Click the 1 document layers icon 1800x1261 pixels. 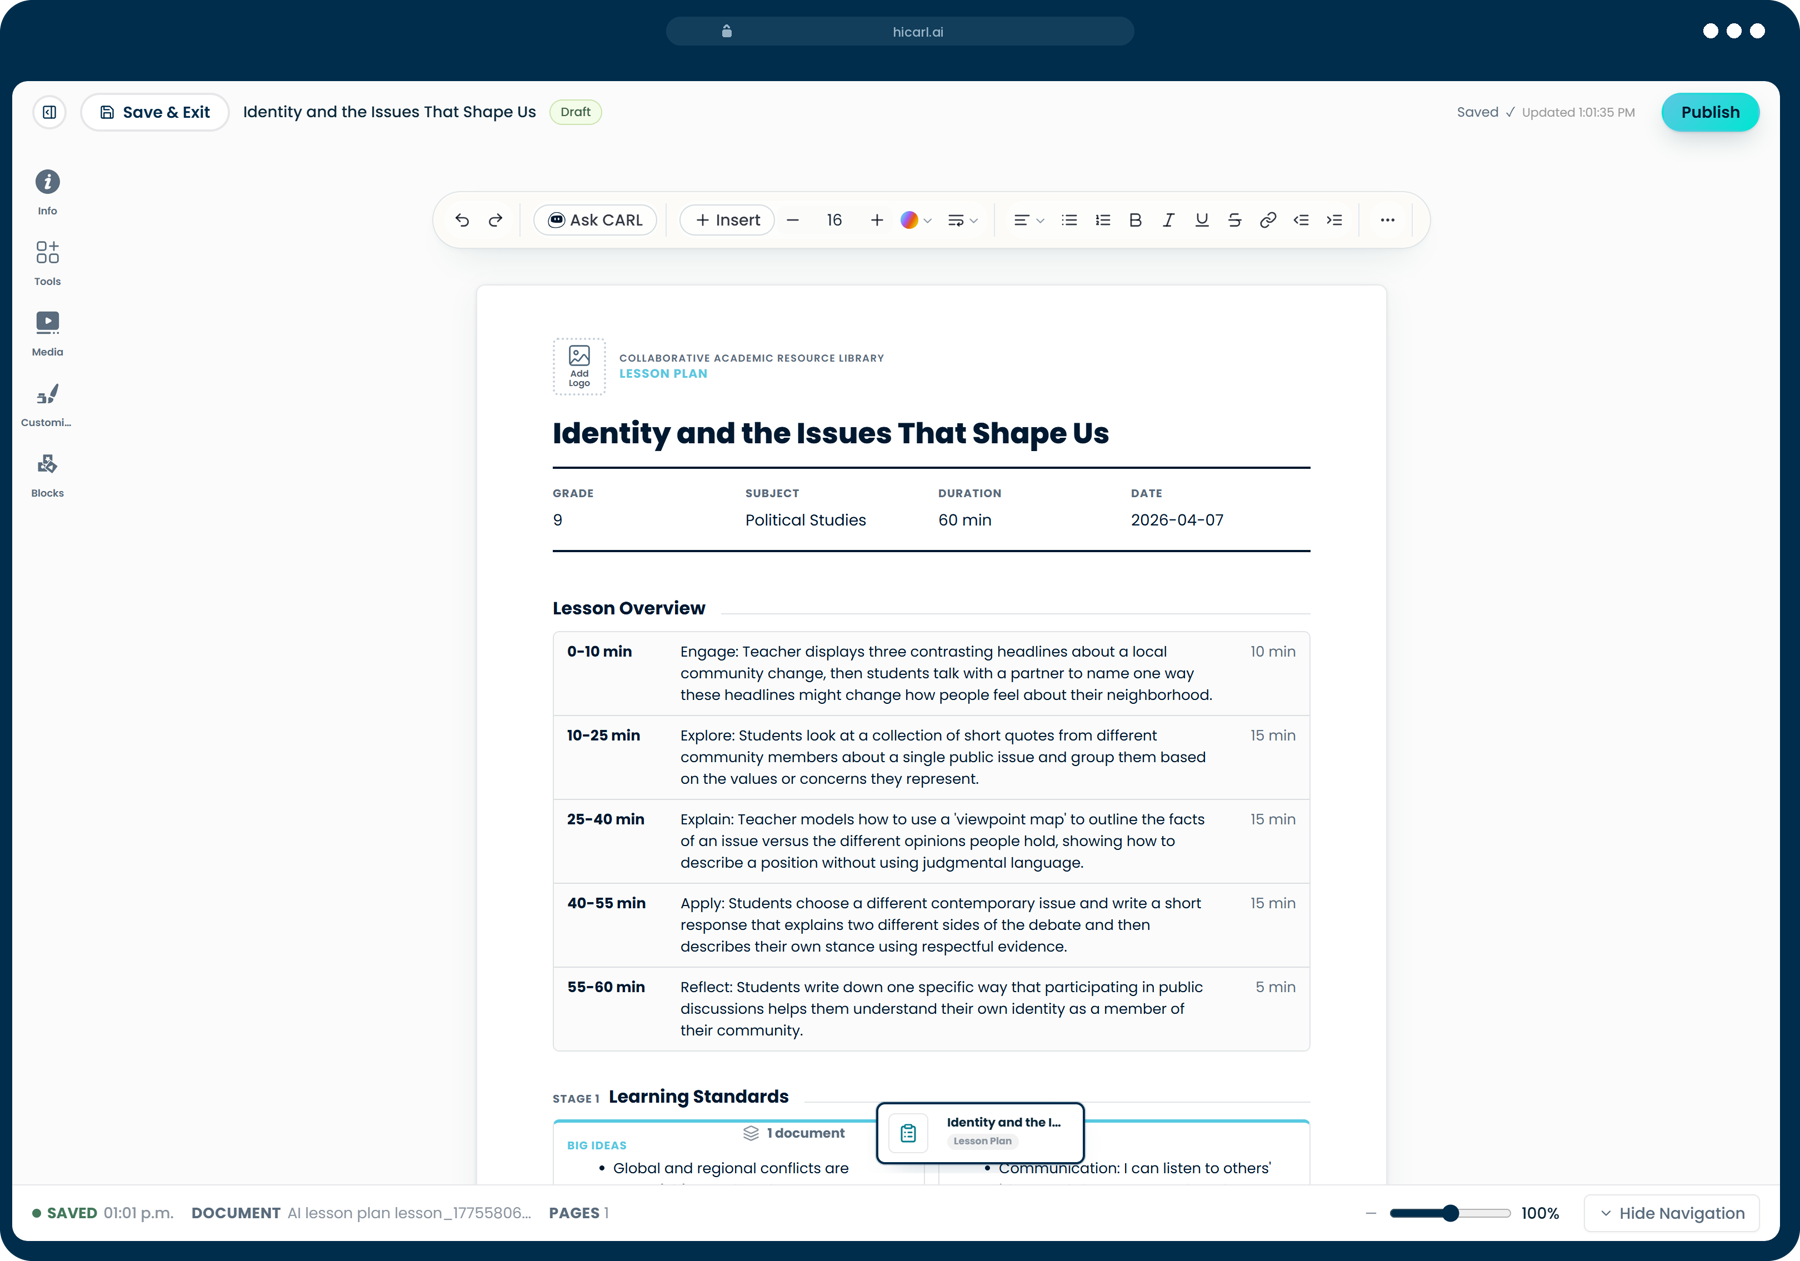click(x=751, y=1133)
